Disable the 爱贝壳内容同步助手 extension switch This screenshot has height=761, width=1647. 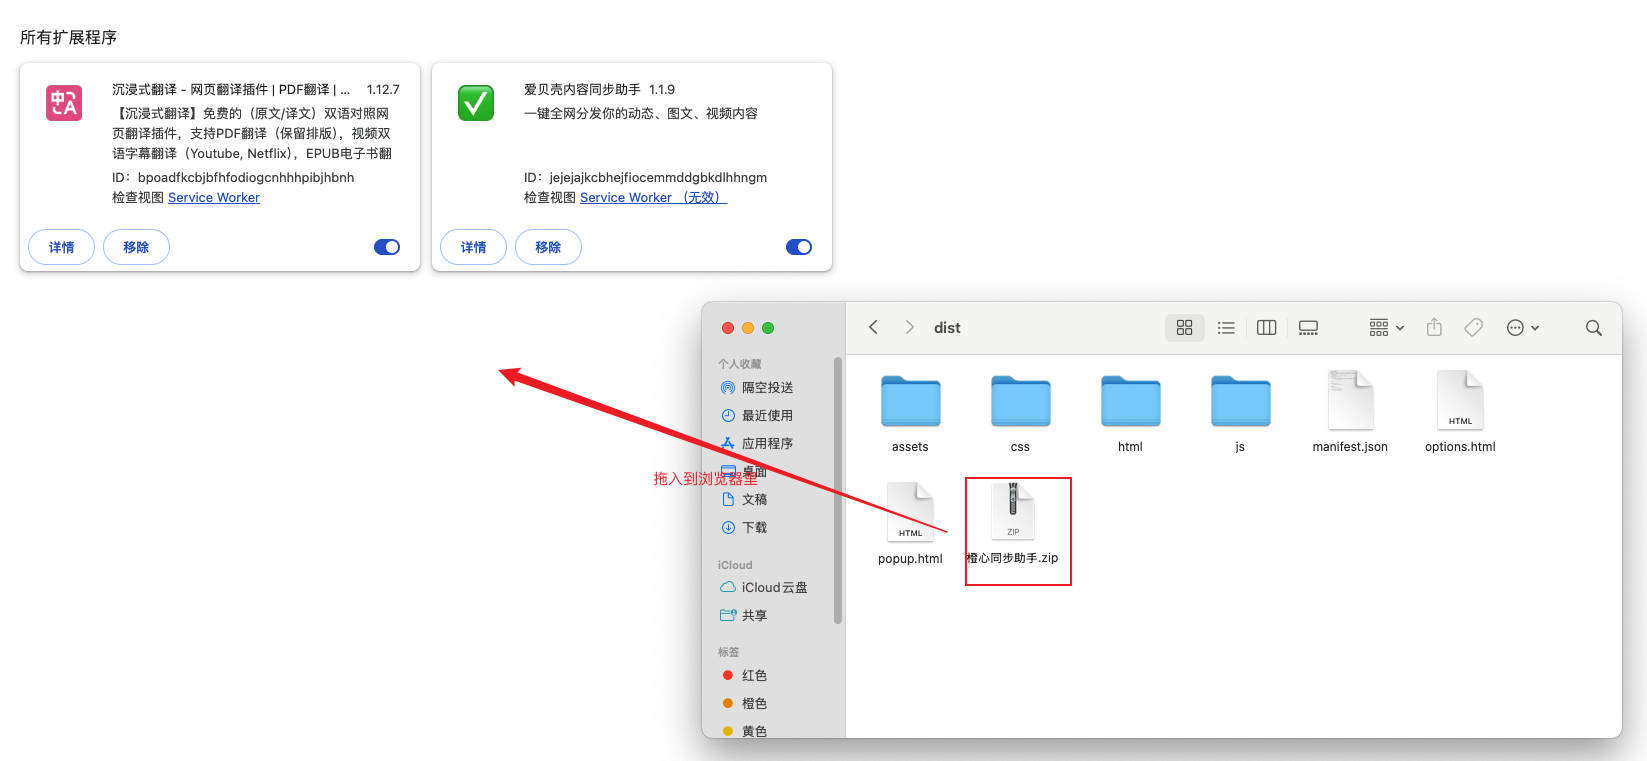click(799, 247)
